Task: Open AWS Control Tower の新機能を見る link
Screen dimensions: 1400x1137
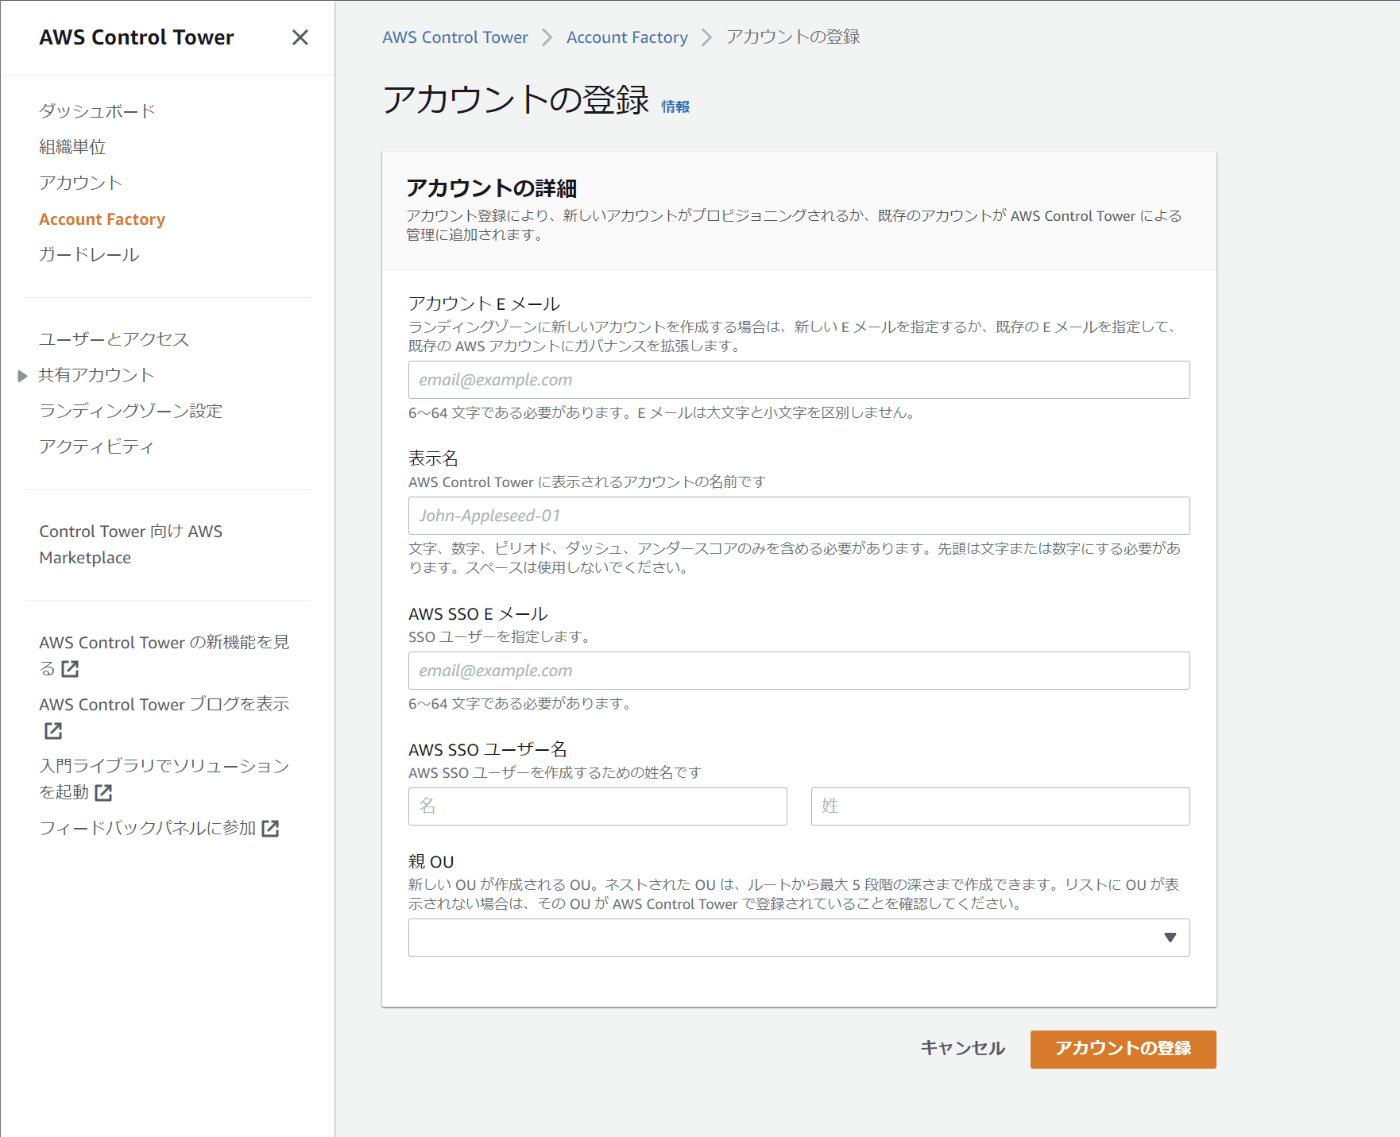Action: click(x=164, y=655)
